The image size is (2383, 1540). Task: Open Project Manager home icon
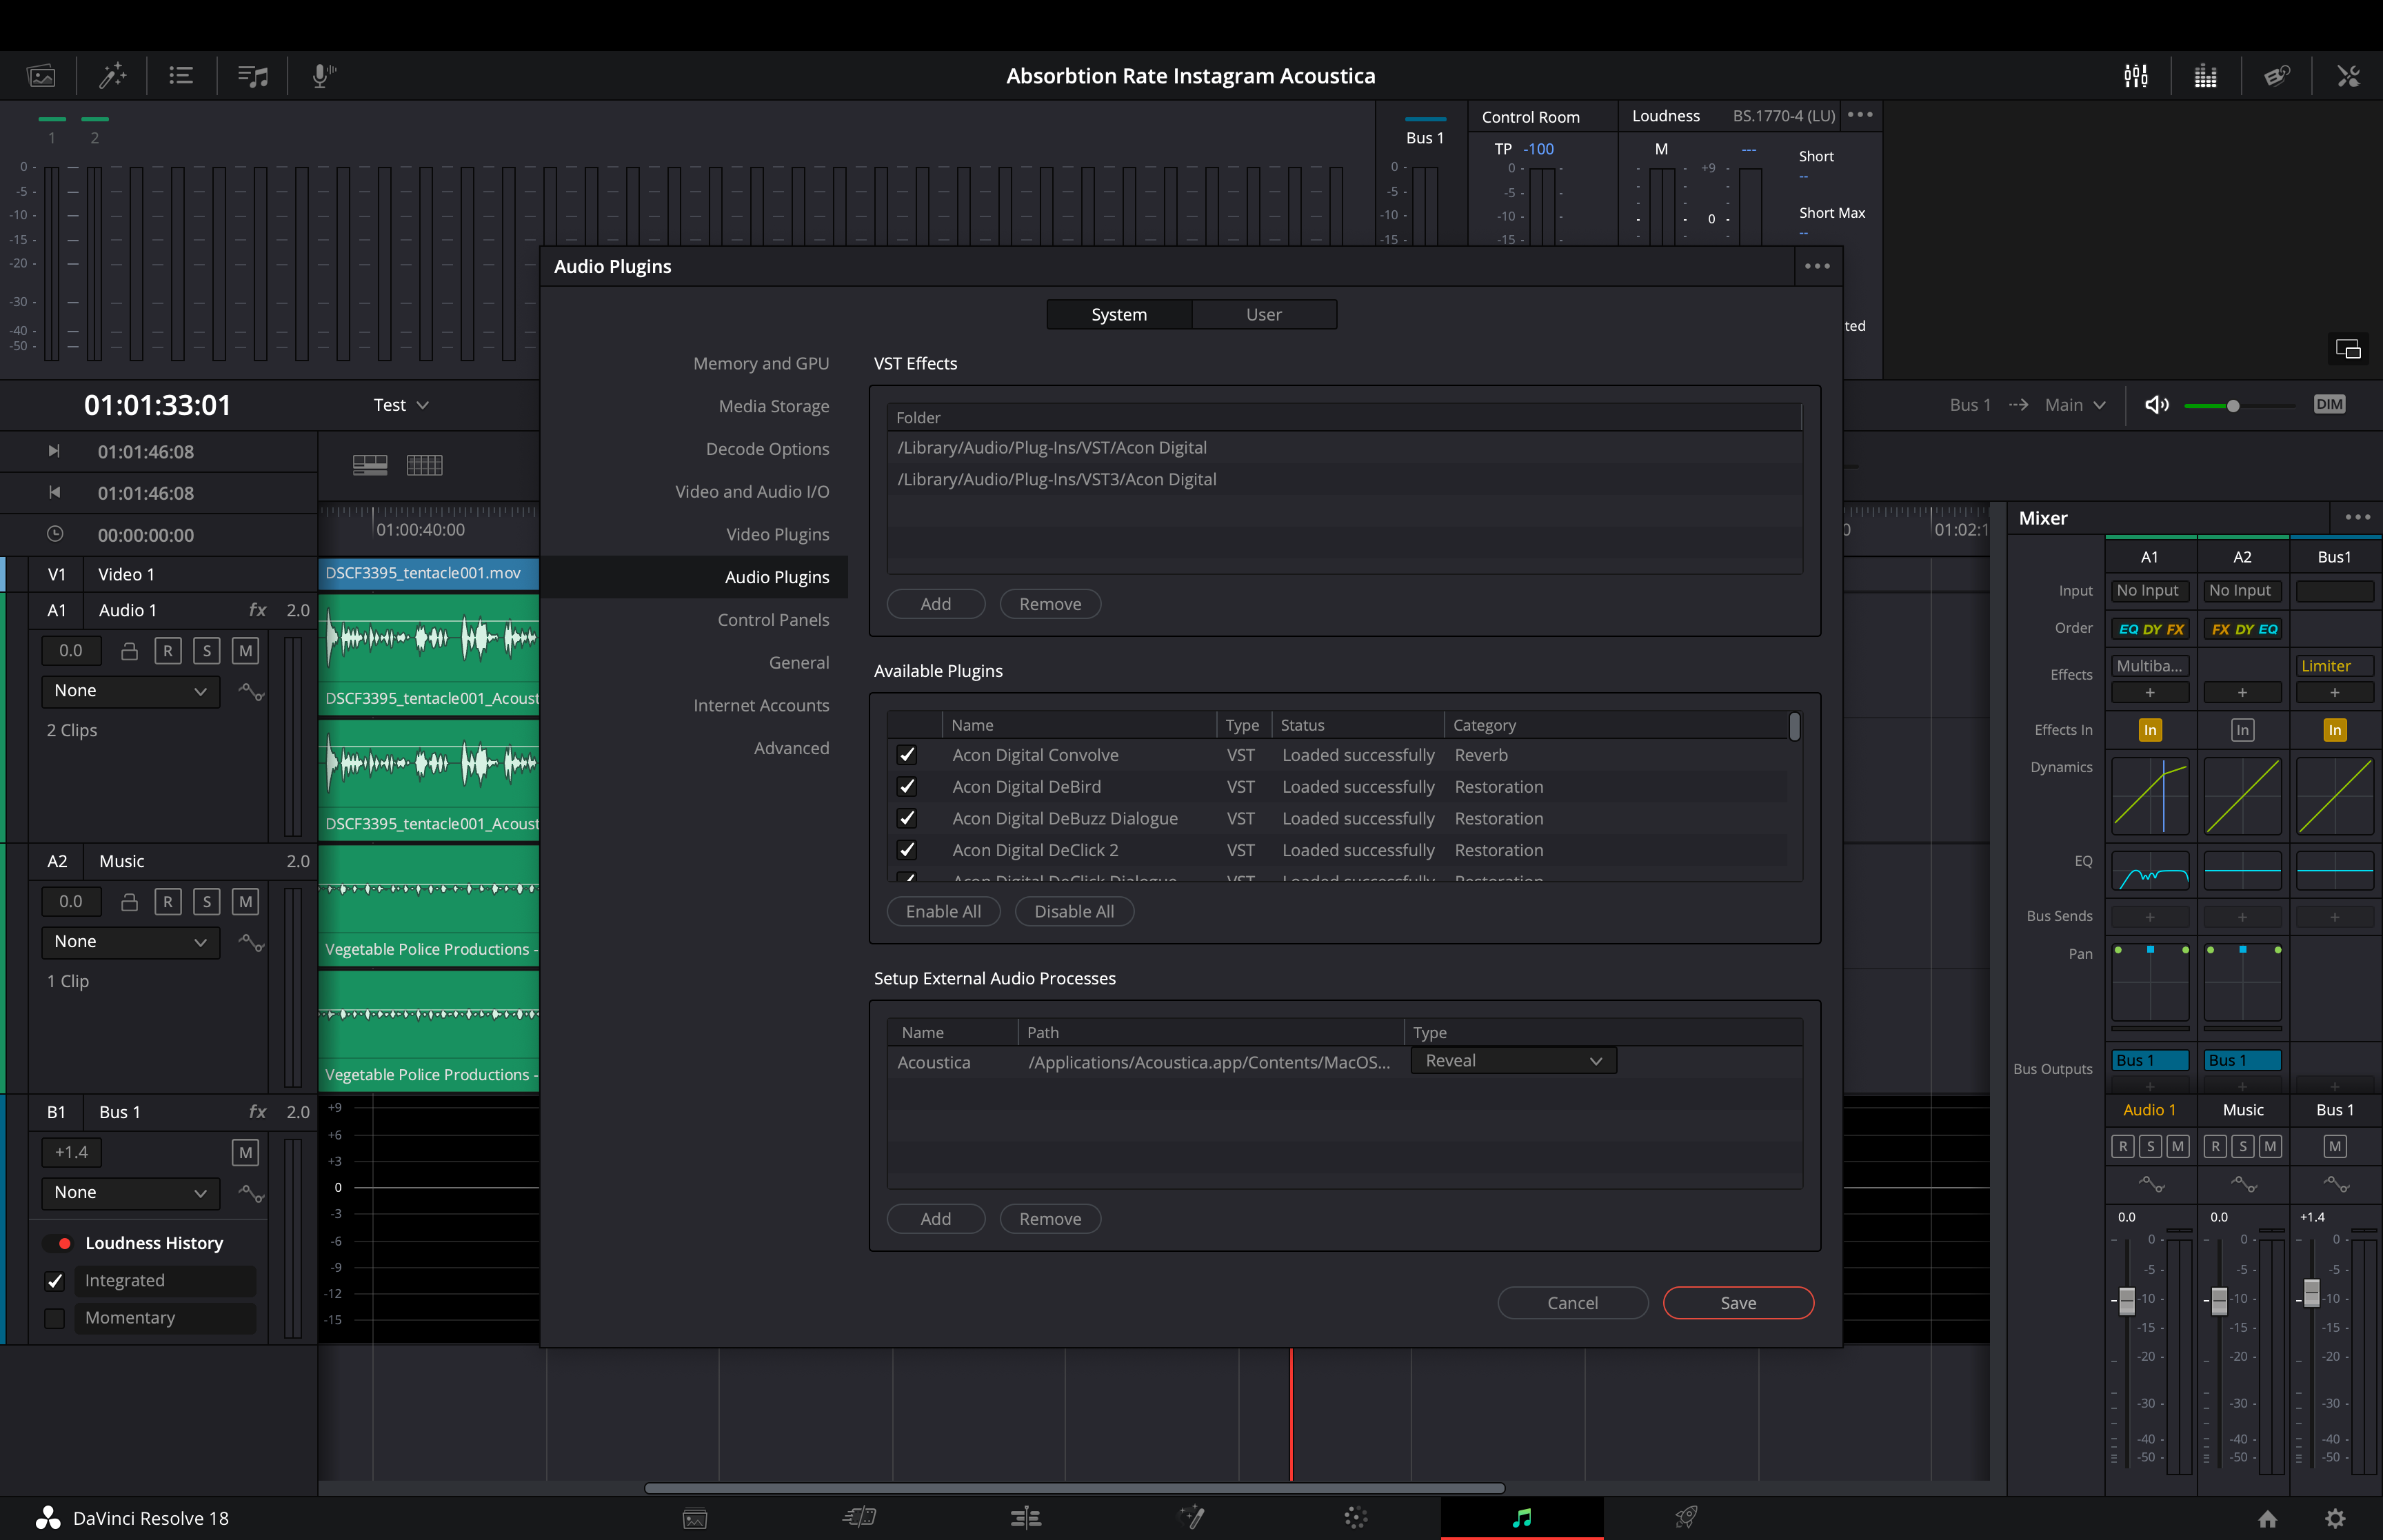click(x=2268, y=1519)
